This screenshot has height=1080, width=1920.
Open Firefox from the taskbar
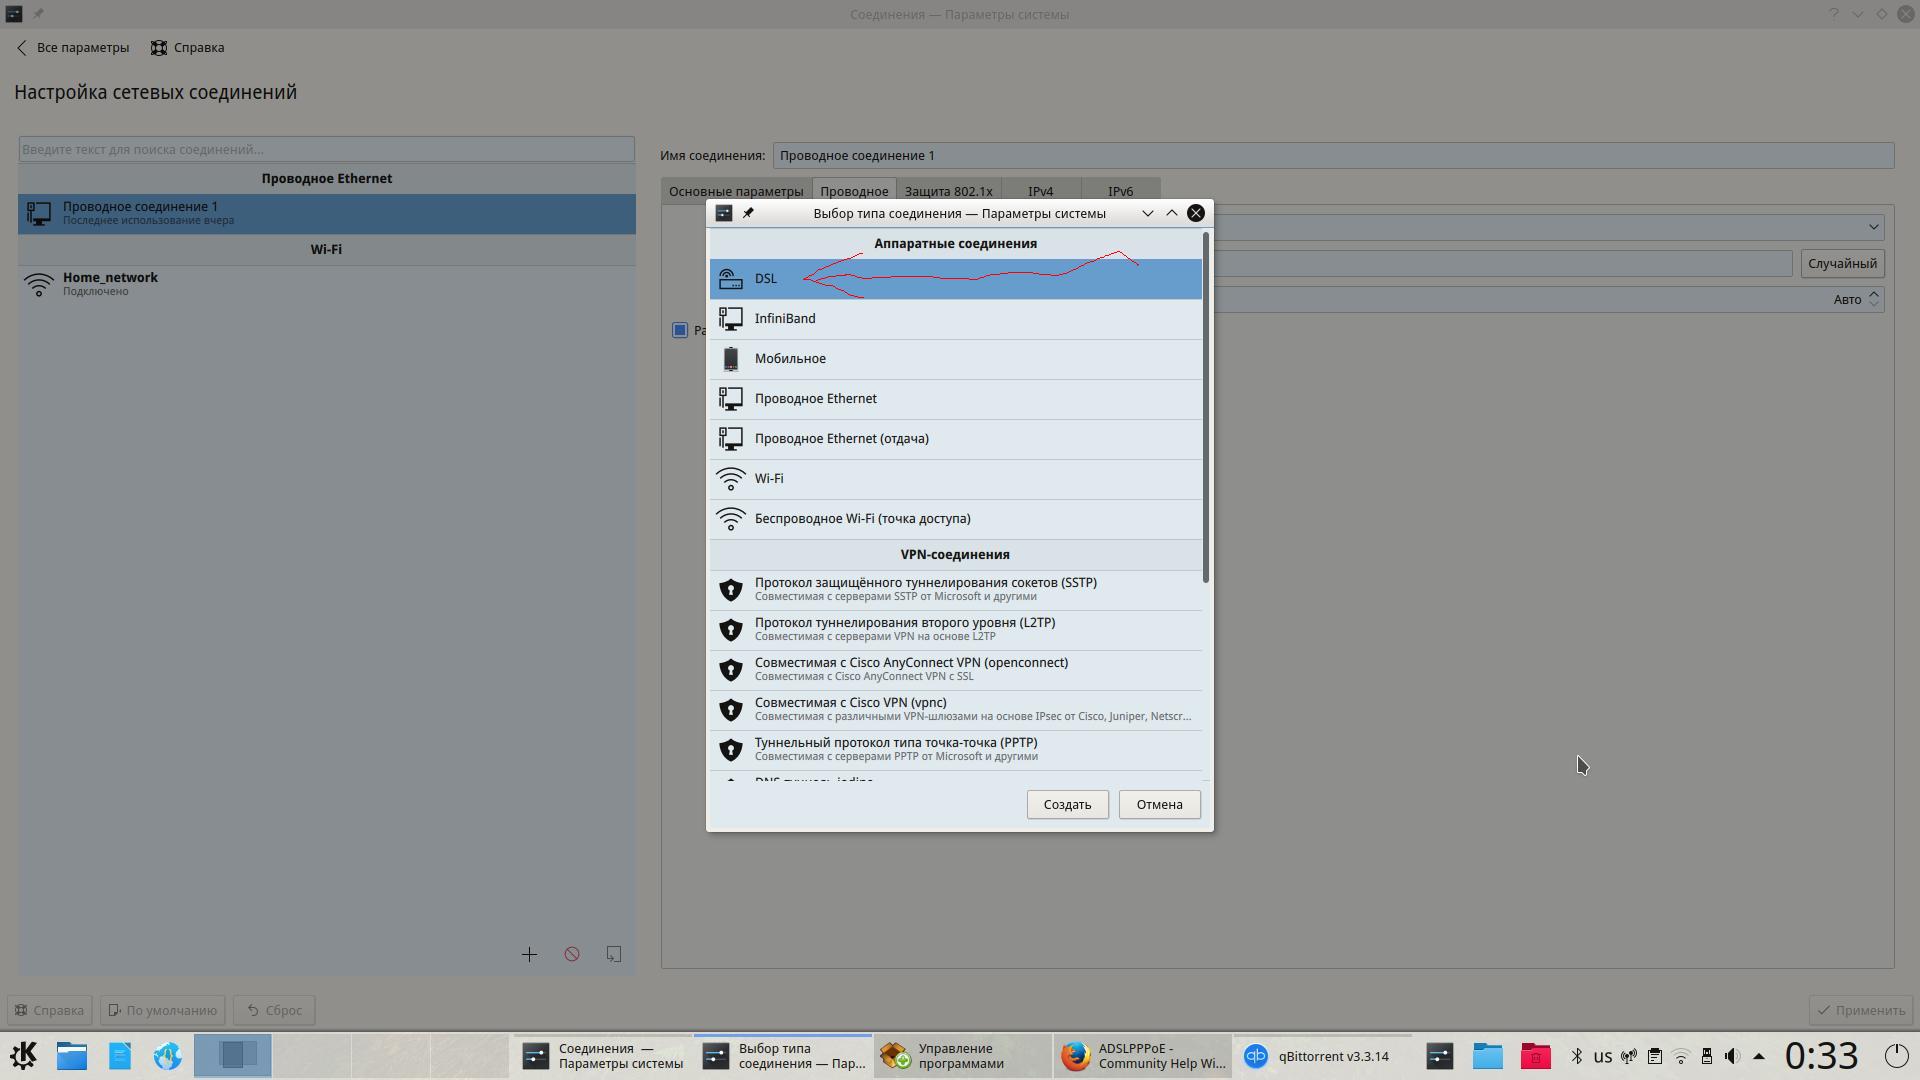pos(1141,1056)
